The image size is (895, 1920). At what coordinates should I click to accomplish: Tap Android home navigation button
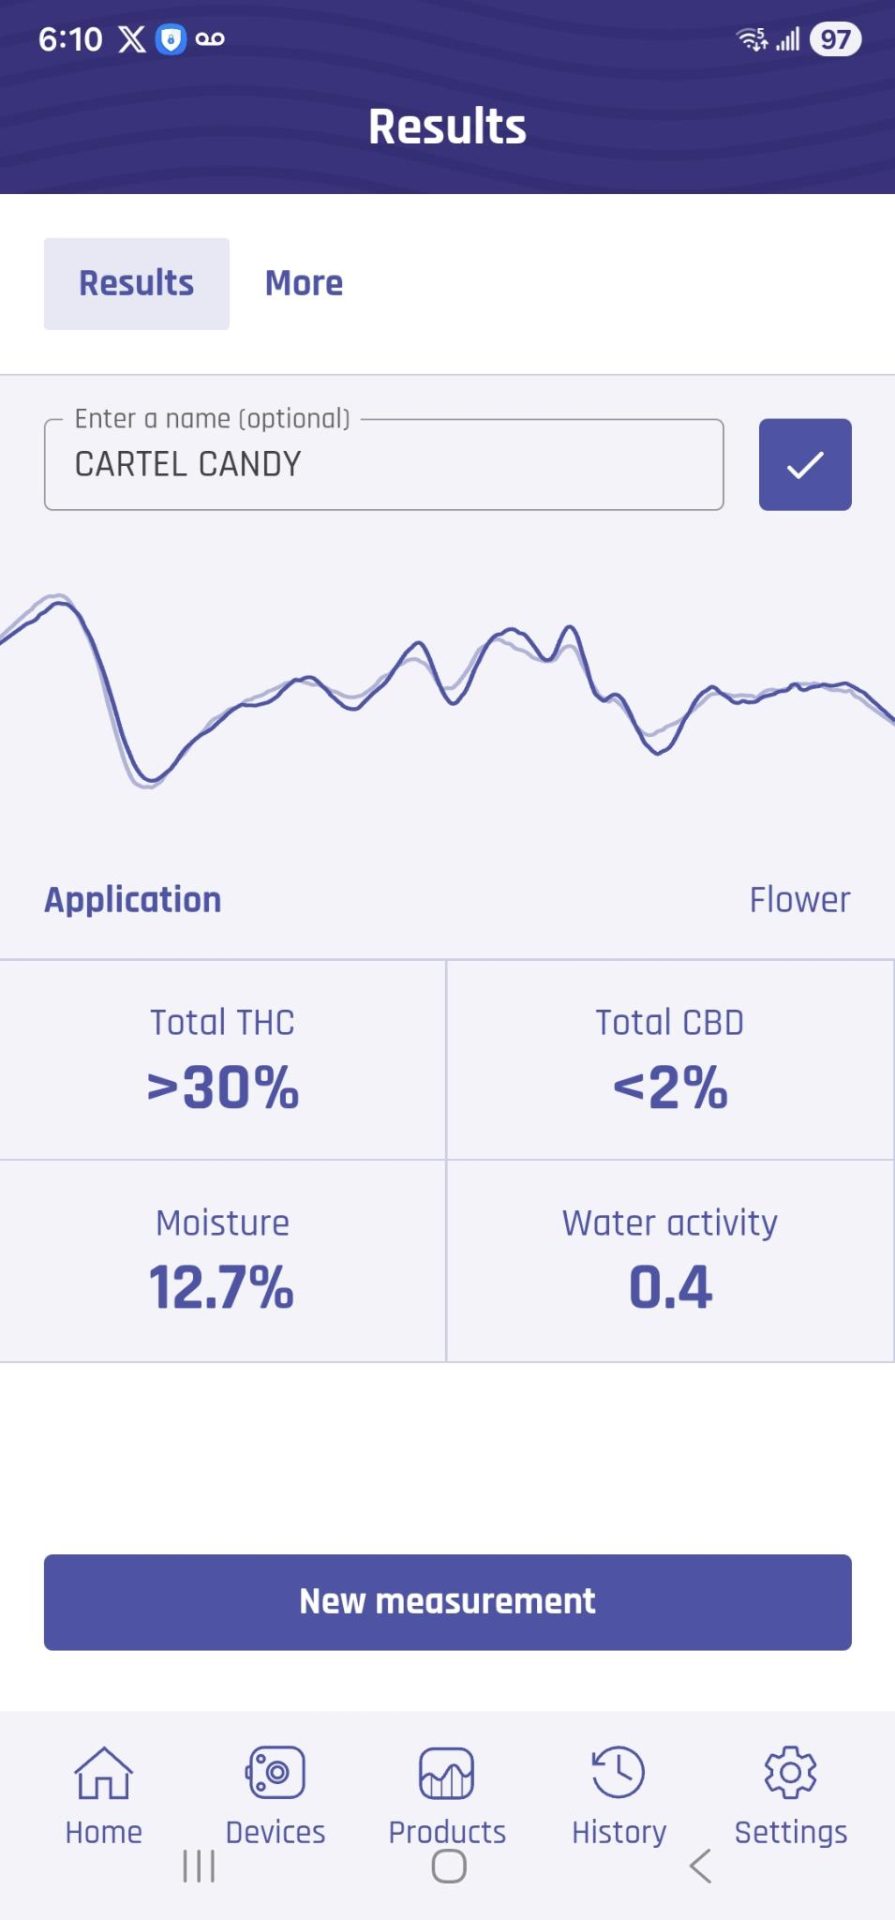coord(449,1866)
